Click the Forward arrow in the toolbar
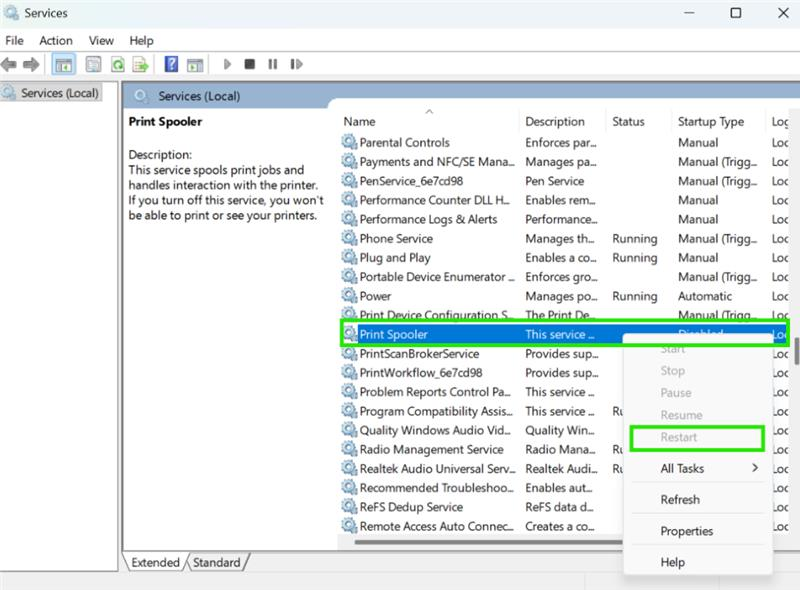This screenshot has height=590, width=800. pos(31,64)
